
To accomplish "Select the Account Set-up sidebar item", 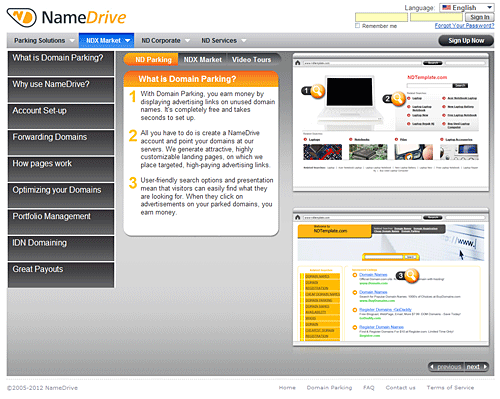I will coord(61,116).
